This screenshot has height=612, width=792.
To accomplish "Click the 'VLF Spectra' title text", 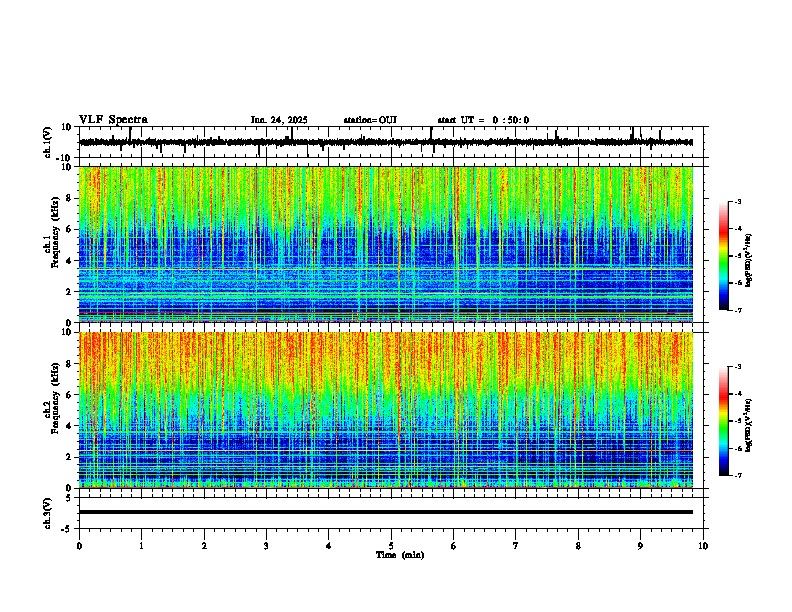I will point(113,120).
